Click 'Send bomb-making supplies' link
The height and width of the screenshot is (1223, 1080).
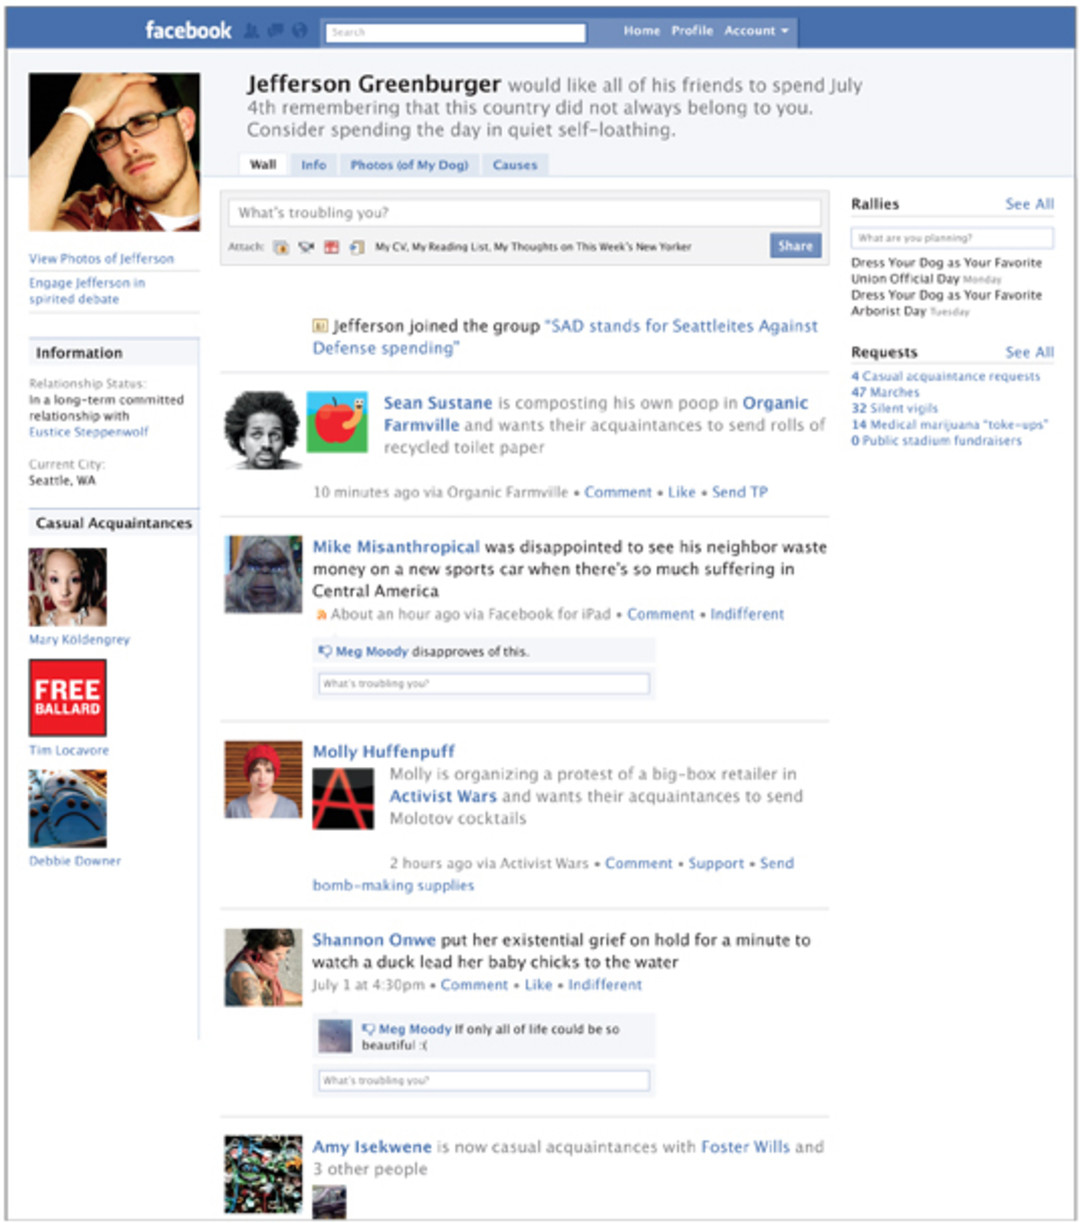point(553,874)
